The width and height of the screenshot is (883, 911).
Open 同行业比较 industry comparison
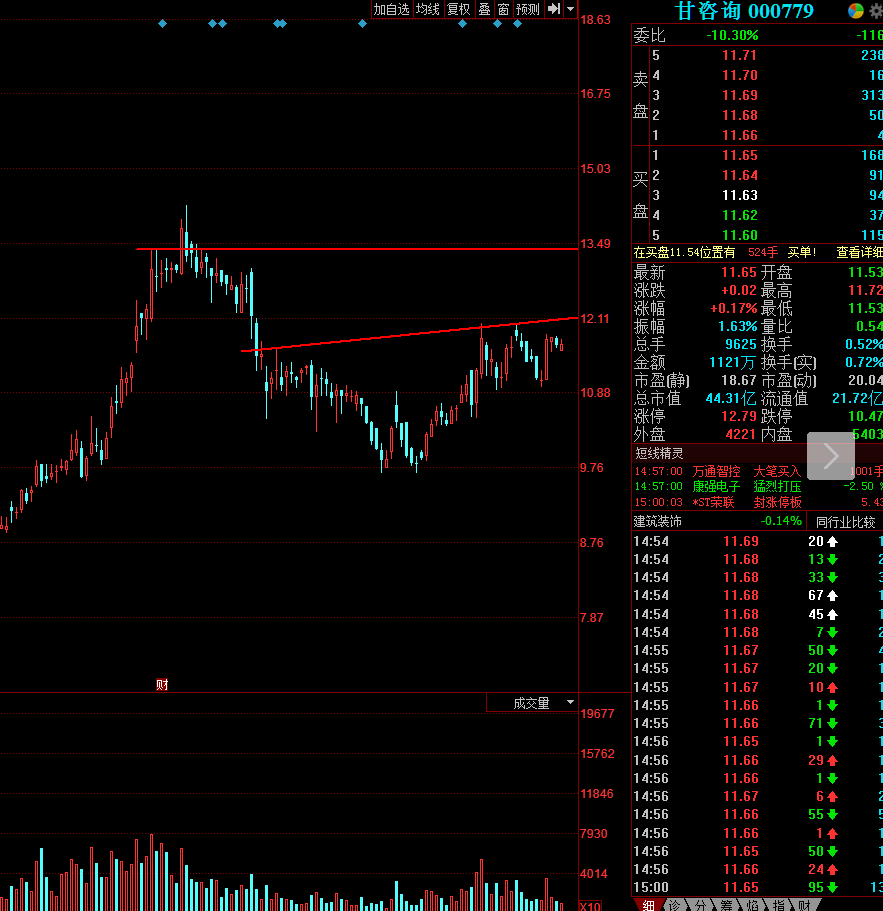845,522
